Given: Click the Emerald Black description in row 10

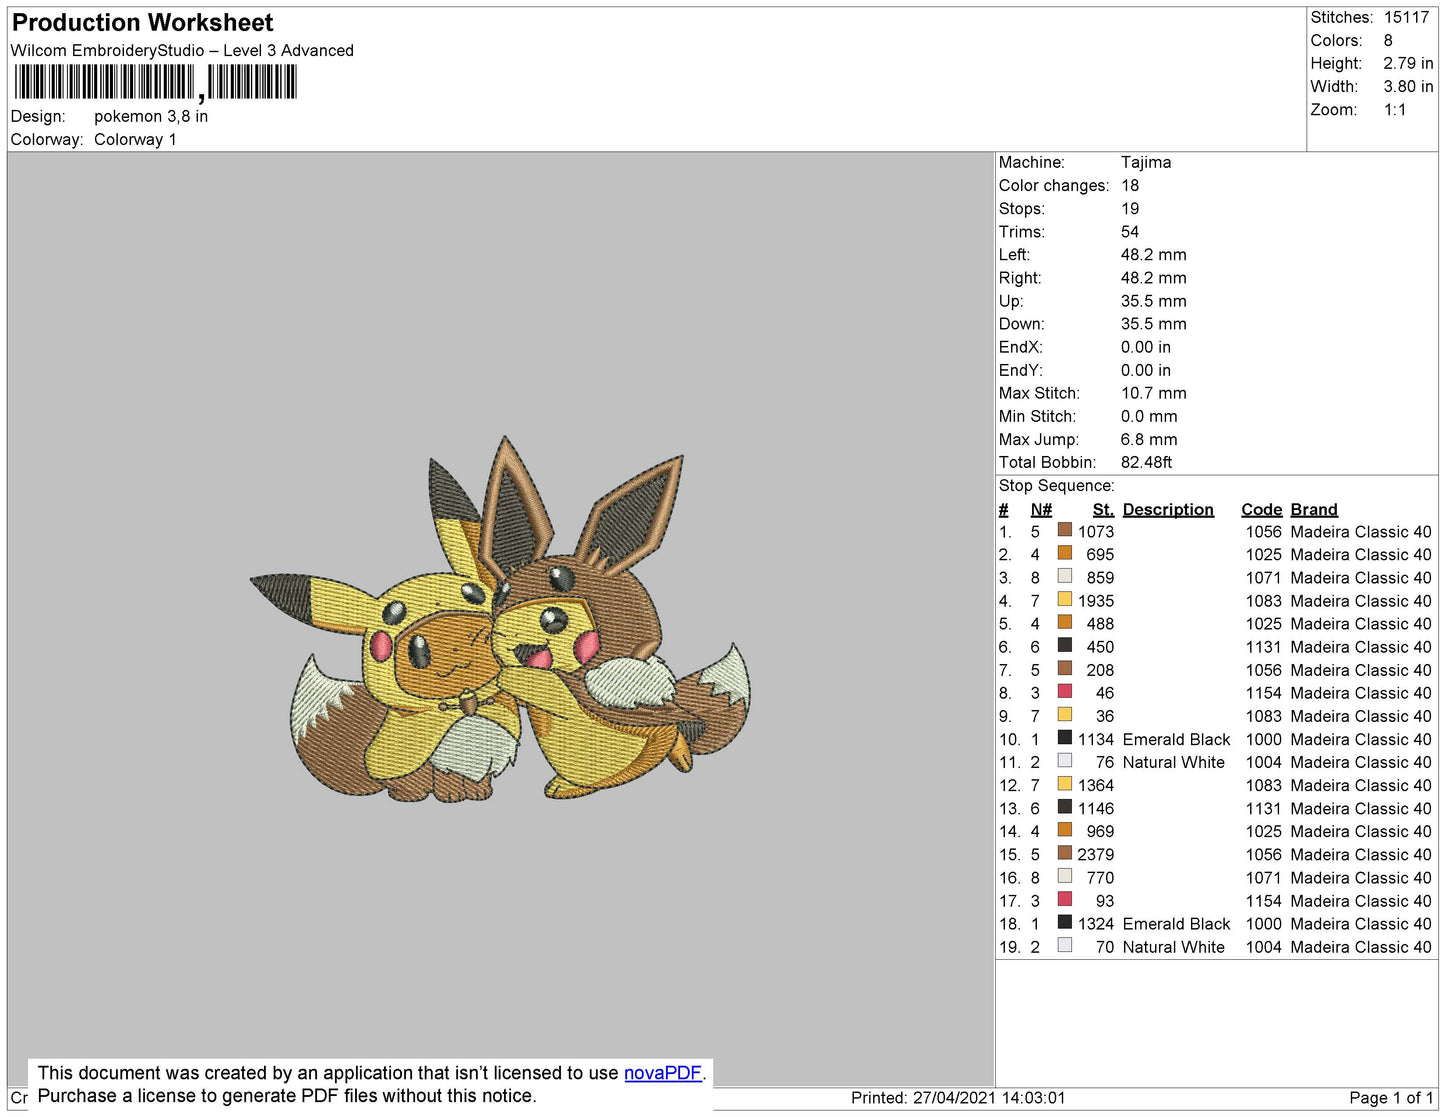Looking at the screenshot, I should (1176, 739).
